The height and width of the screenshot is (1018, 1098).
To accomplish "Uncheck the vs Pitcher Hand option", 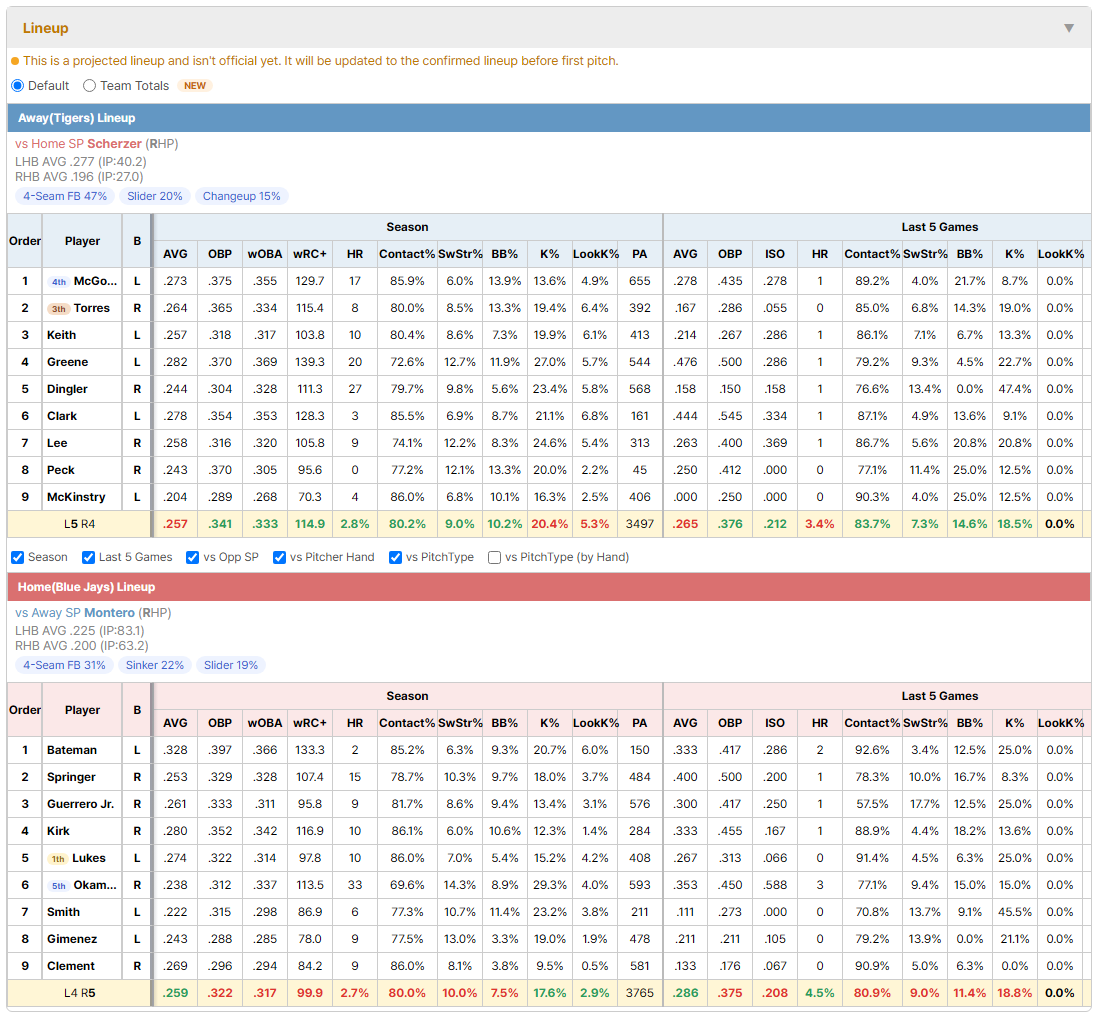I will click(x=279, y=557).
